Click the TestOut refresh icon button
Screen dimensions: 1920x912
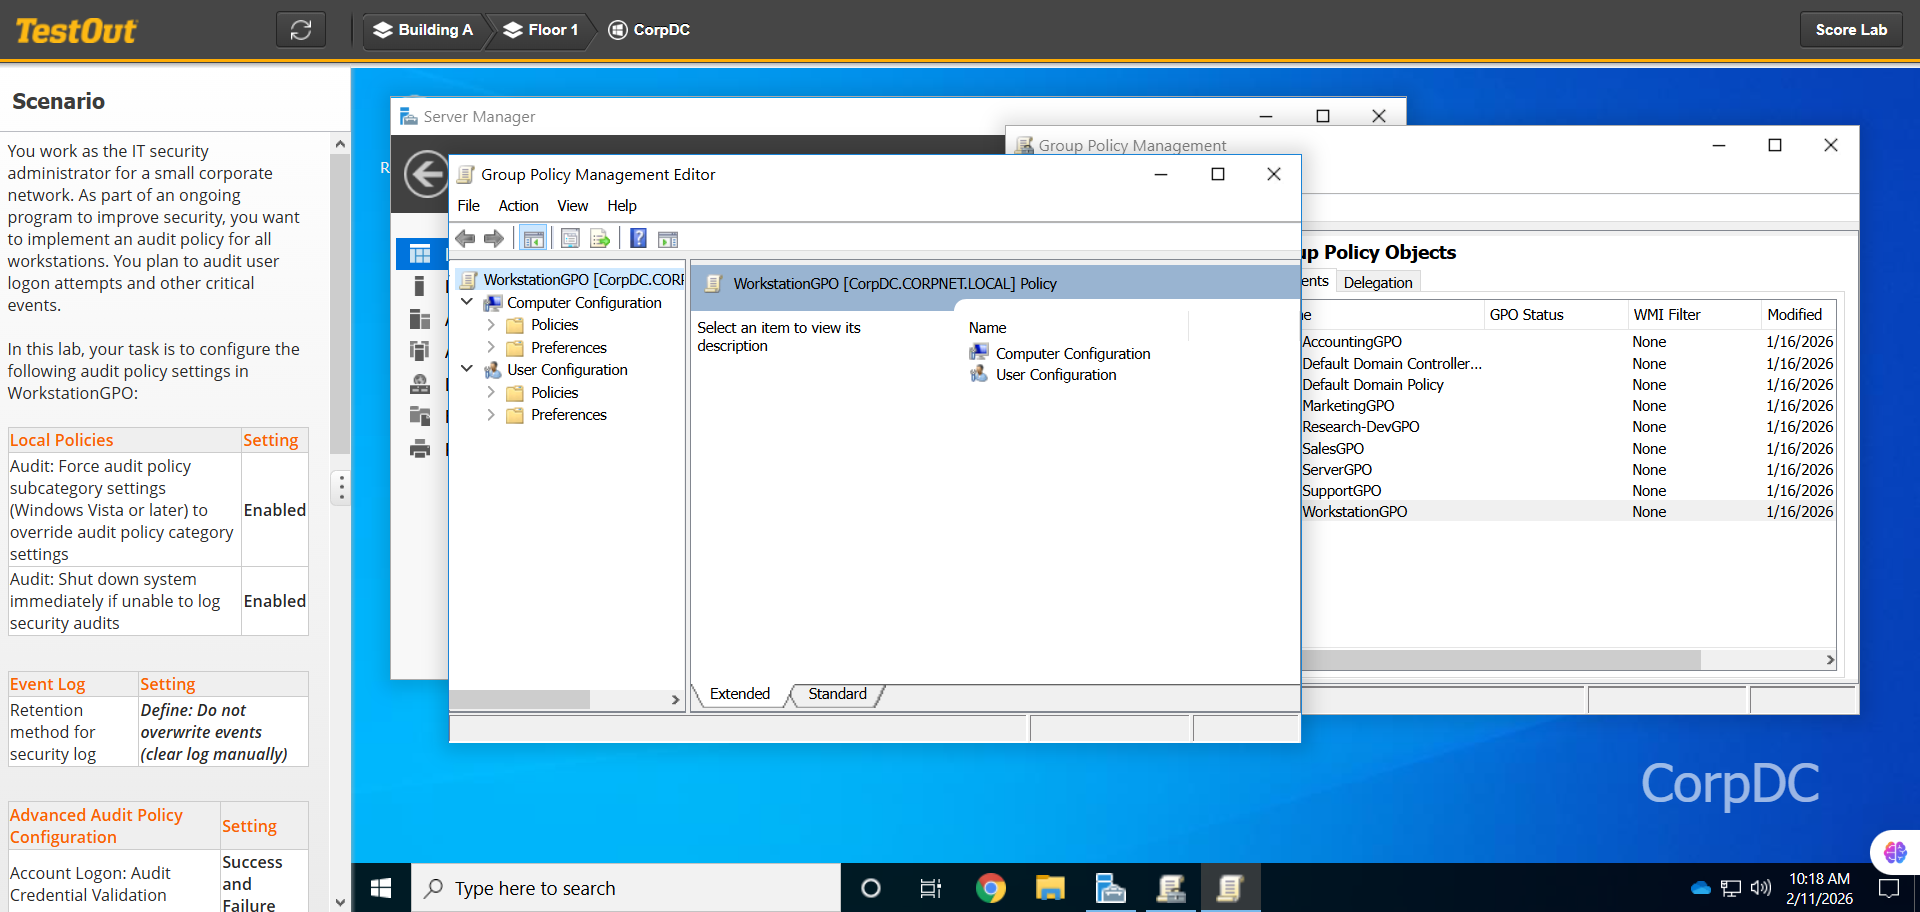(301, 30)
